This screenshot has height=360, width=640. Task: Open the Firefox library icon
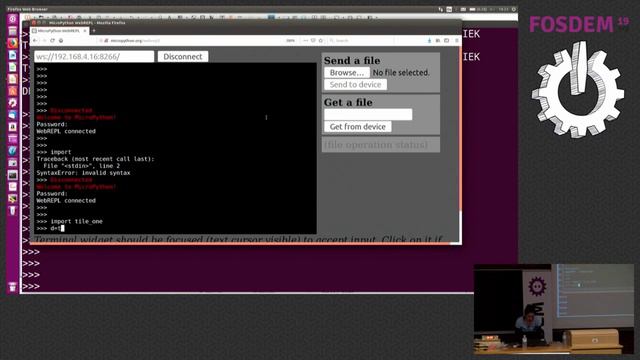(438, 41)
